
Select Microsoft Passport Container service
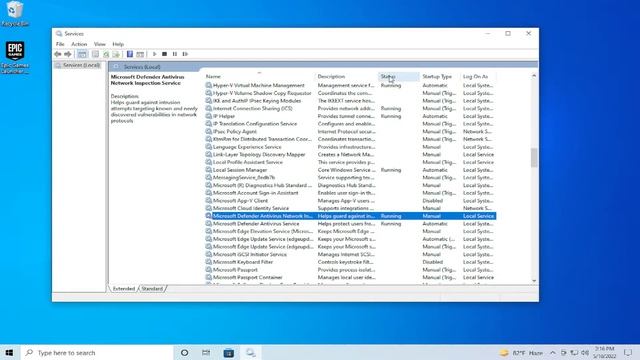point(350,278)
